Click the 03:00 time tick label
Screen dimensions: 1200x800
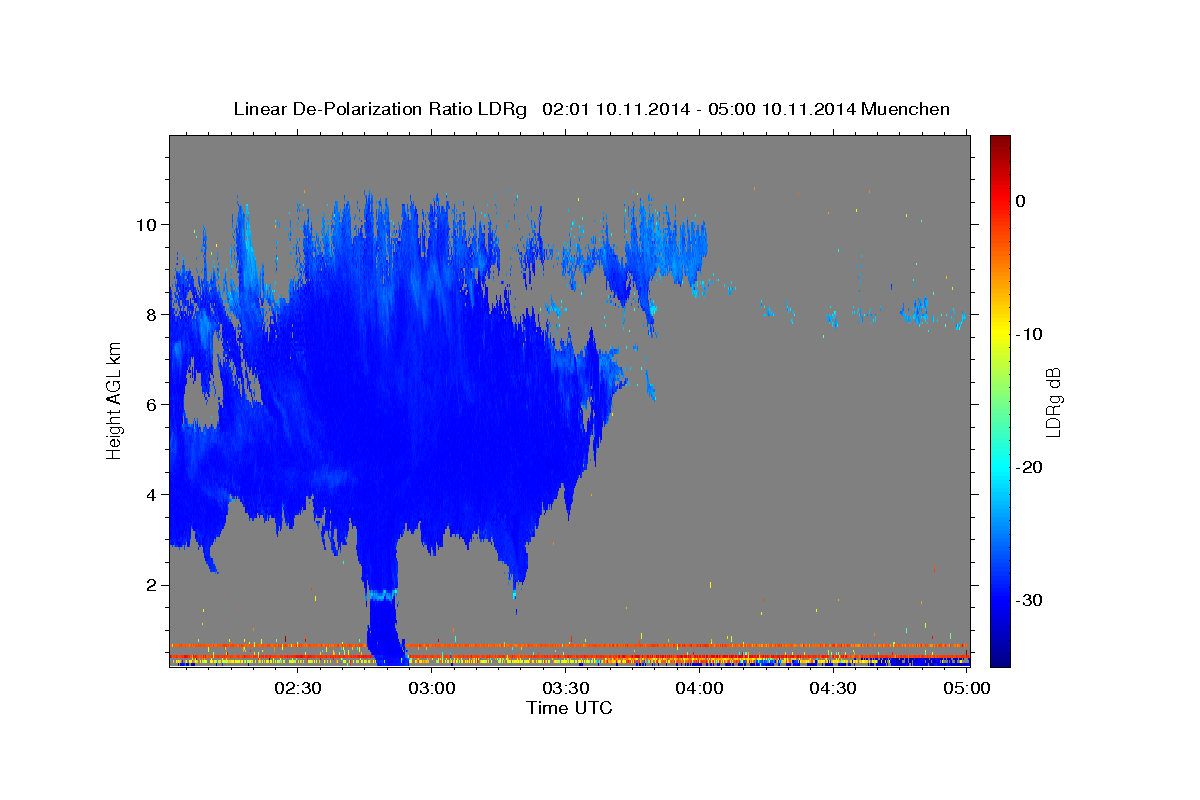[x=431, y=688]
